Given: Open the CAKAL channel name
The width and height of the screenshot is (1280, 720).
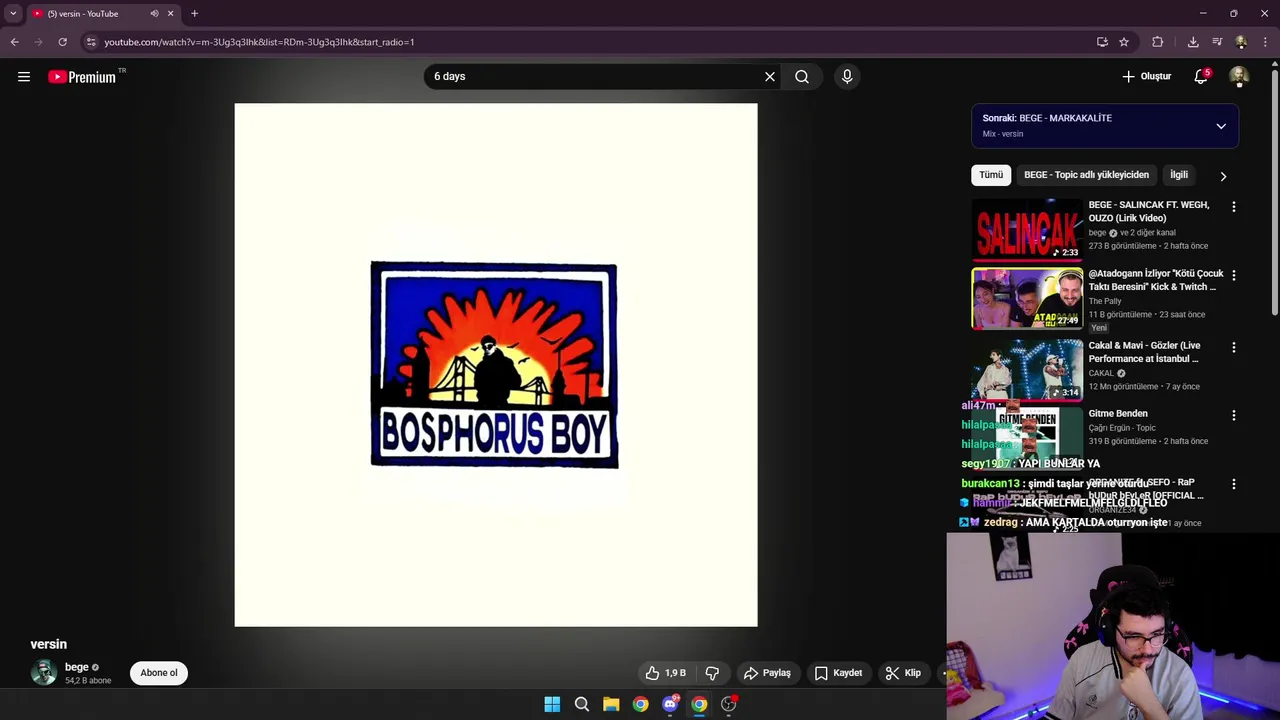Looking at the screenshot, I should 1101,373.
